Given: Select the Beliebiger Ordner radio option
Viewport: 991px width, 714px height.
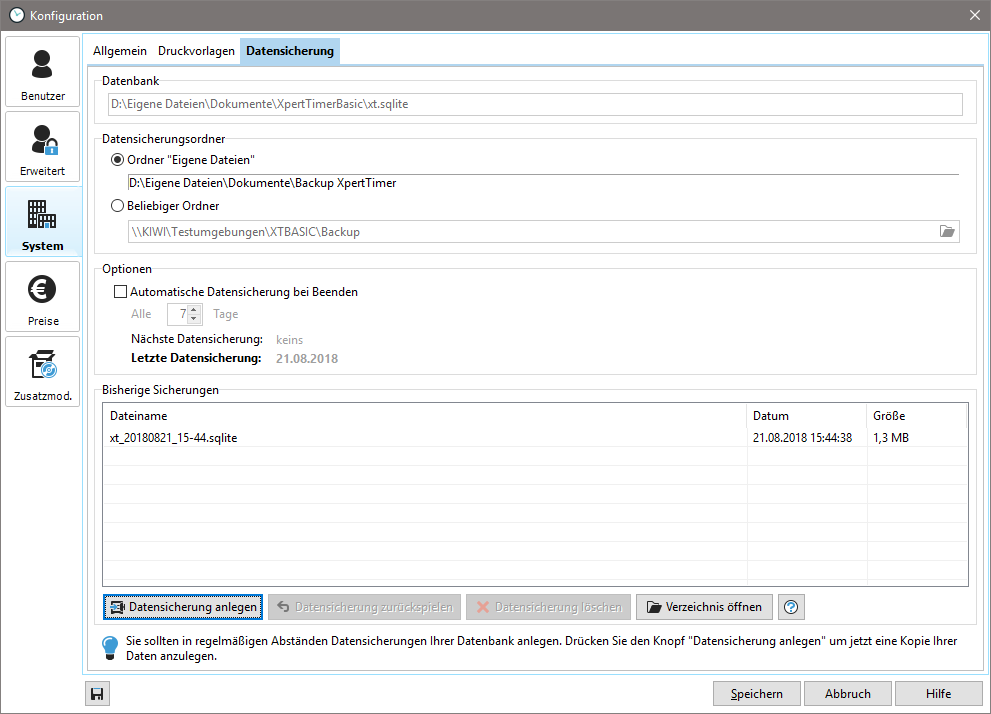Looking at the screenshot, I should [x=118, y=206].
